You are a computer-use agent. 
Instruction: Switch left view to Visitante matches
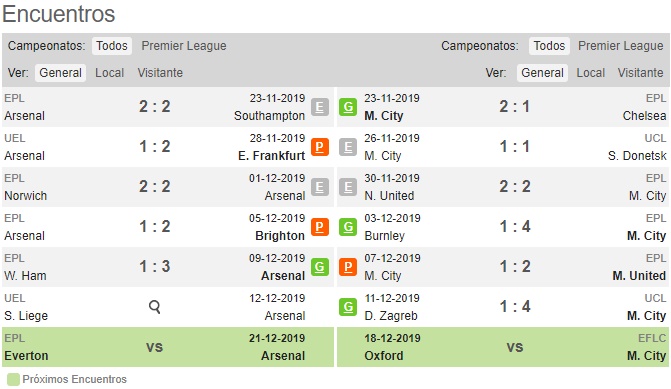(x=160, y=73)
